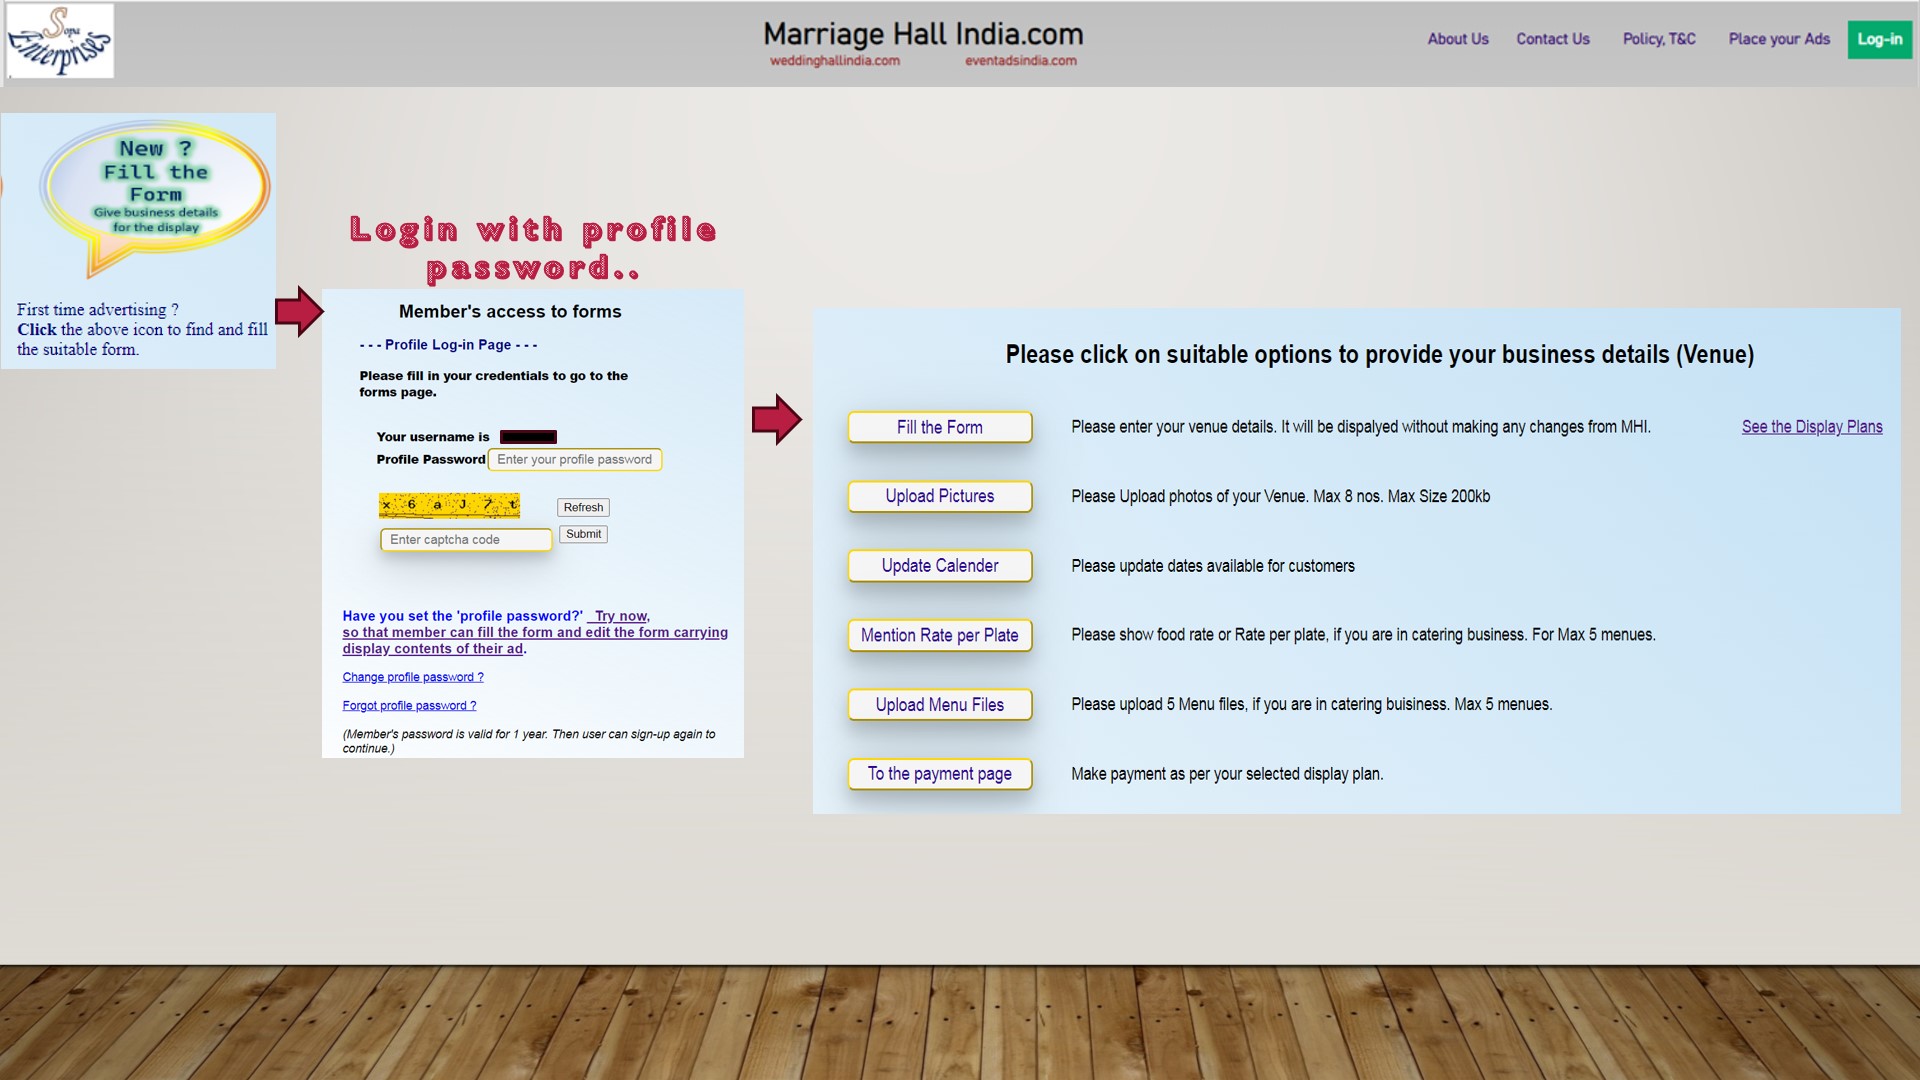1920x1080 pixels.
Task: Click the '- - - Profile Log-in Page - - -' text
Action: click(448, 345)
